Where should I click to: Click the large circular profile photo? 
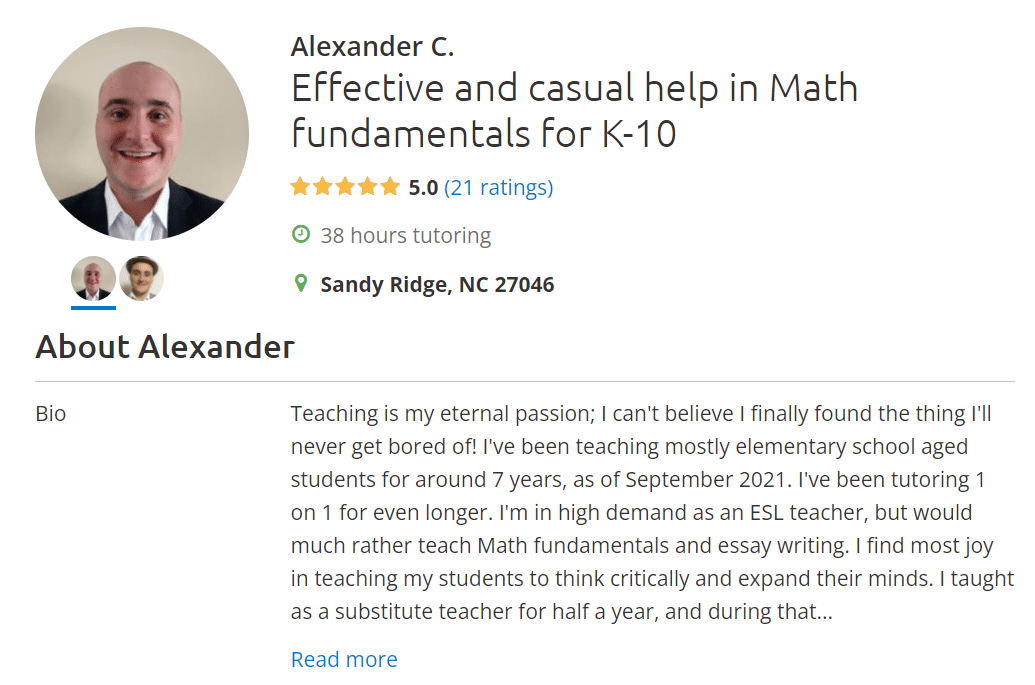pyautogui.click(x=142, y=134)
